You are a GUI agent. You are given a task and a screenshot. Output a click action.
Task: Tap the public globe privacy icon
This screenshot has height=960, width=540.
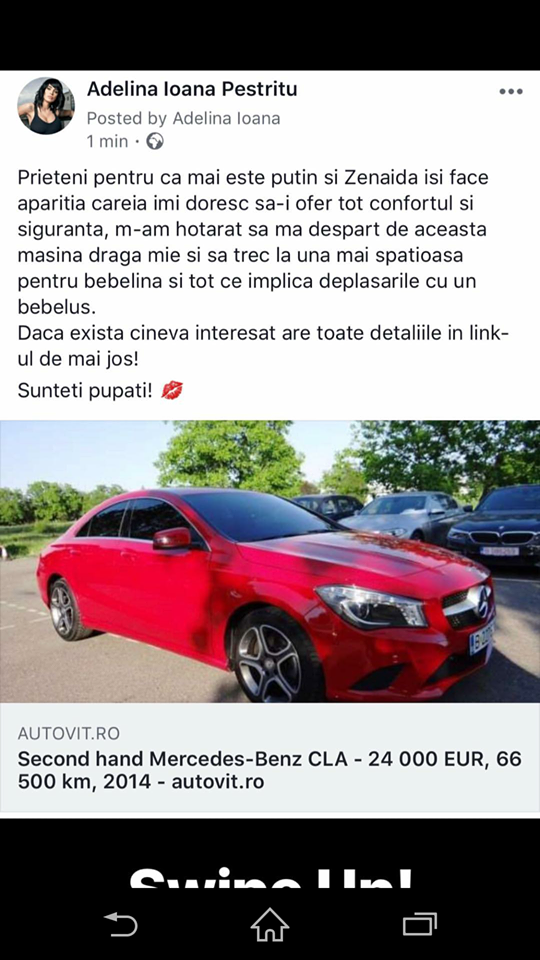pos(155,141)
